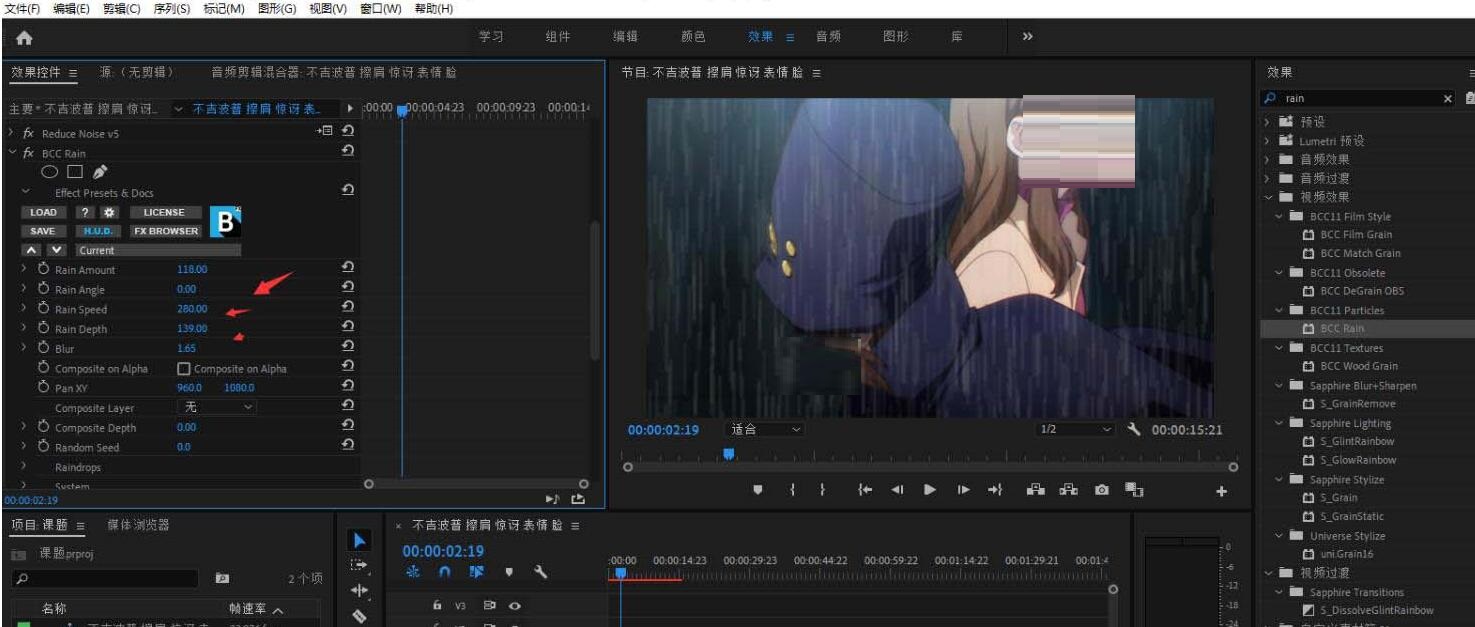Select the free draw bezier pen mask

coord(100,172)
